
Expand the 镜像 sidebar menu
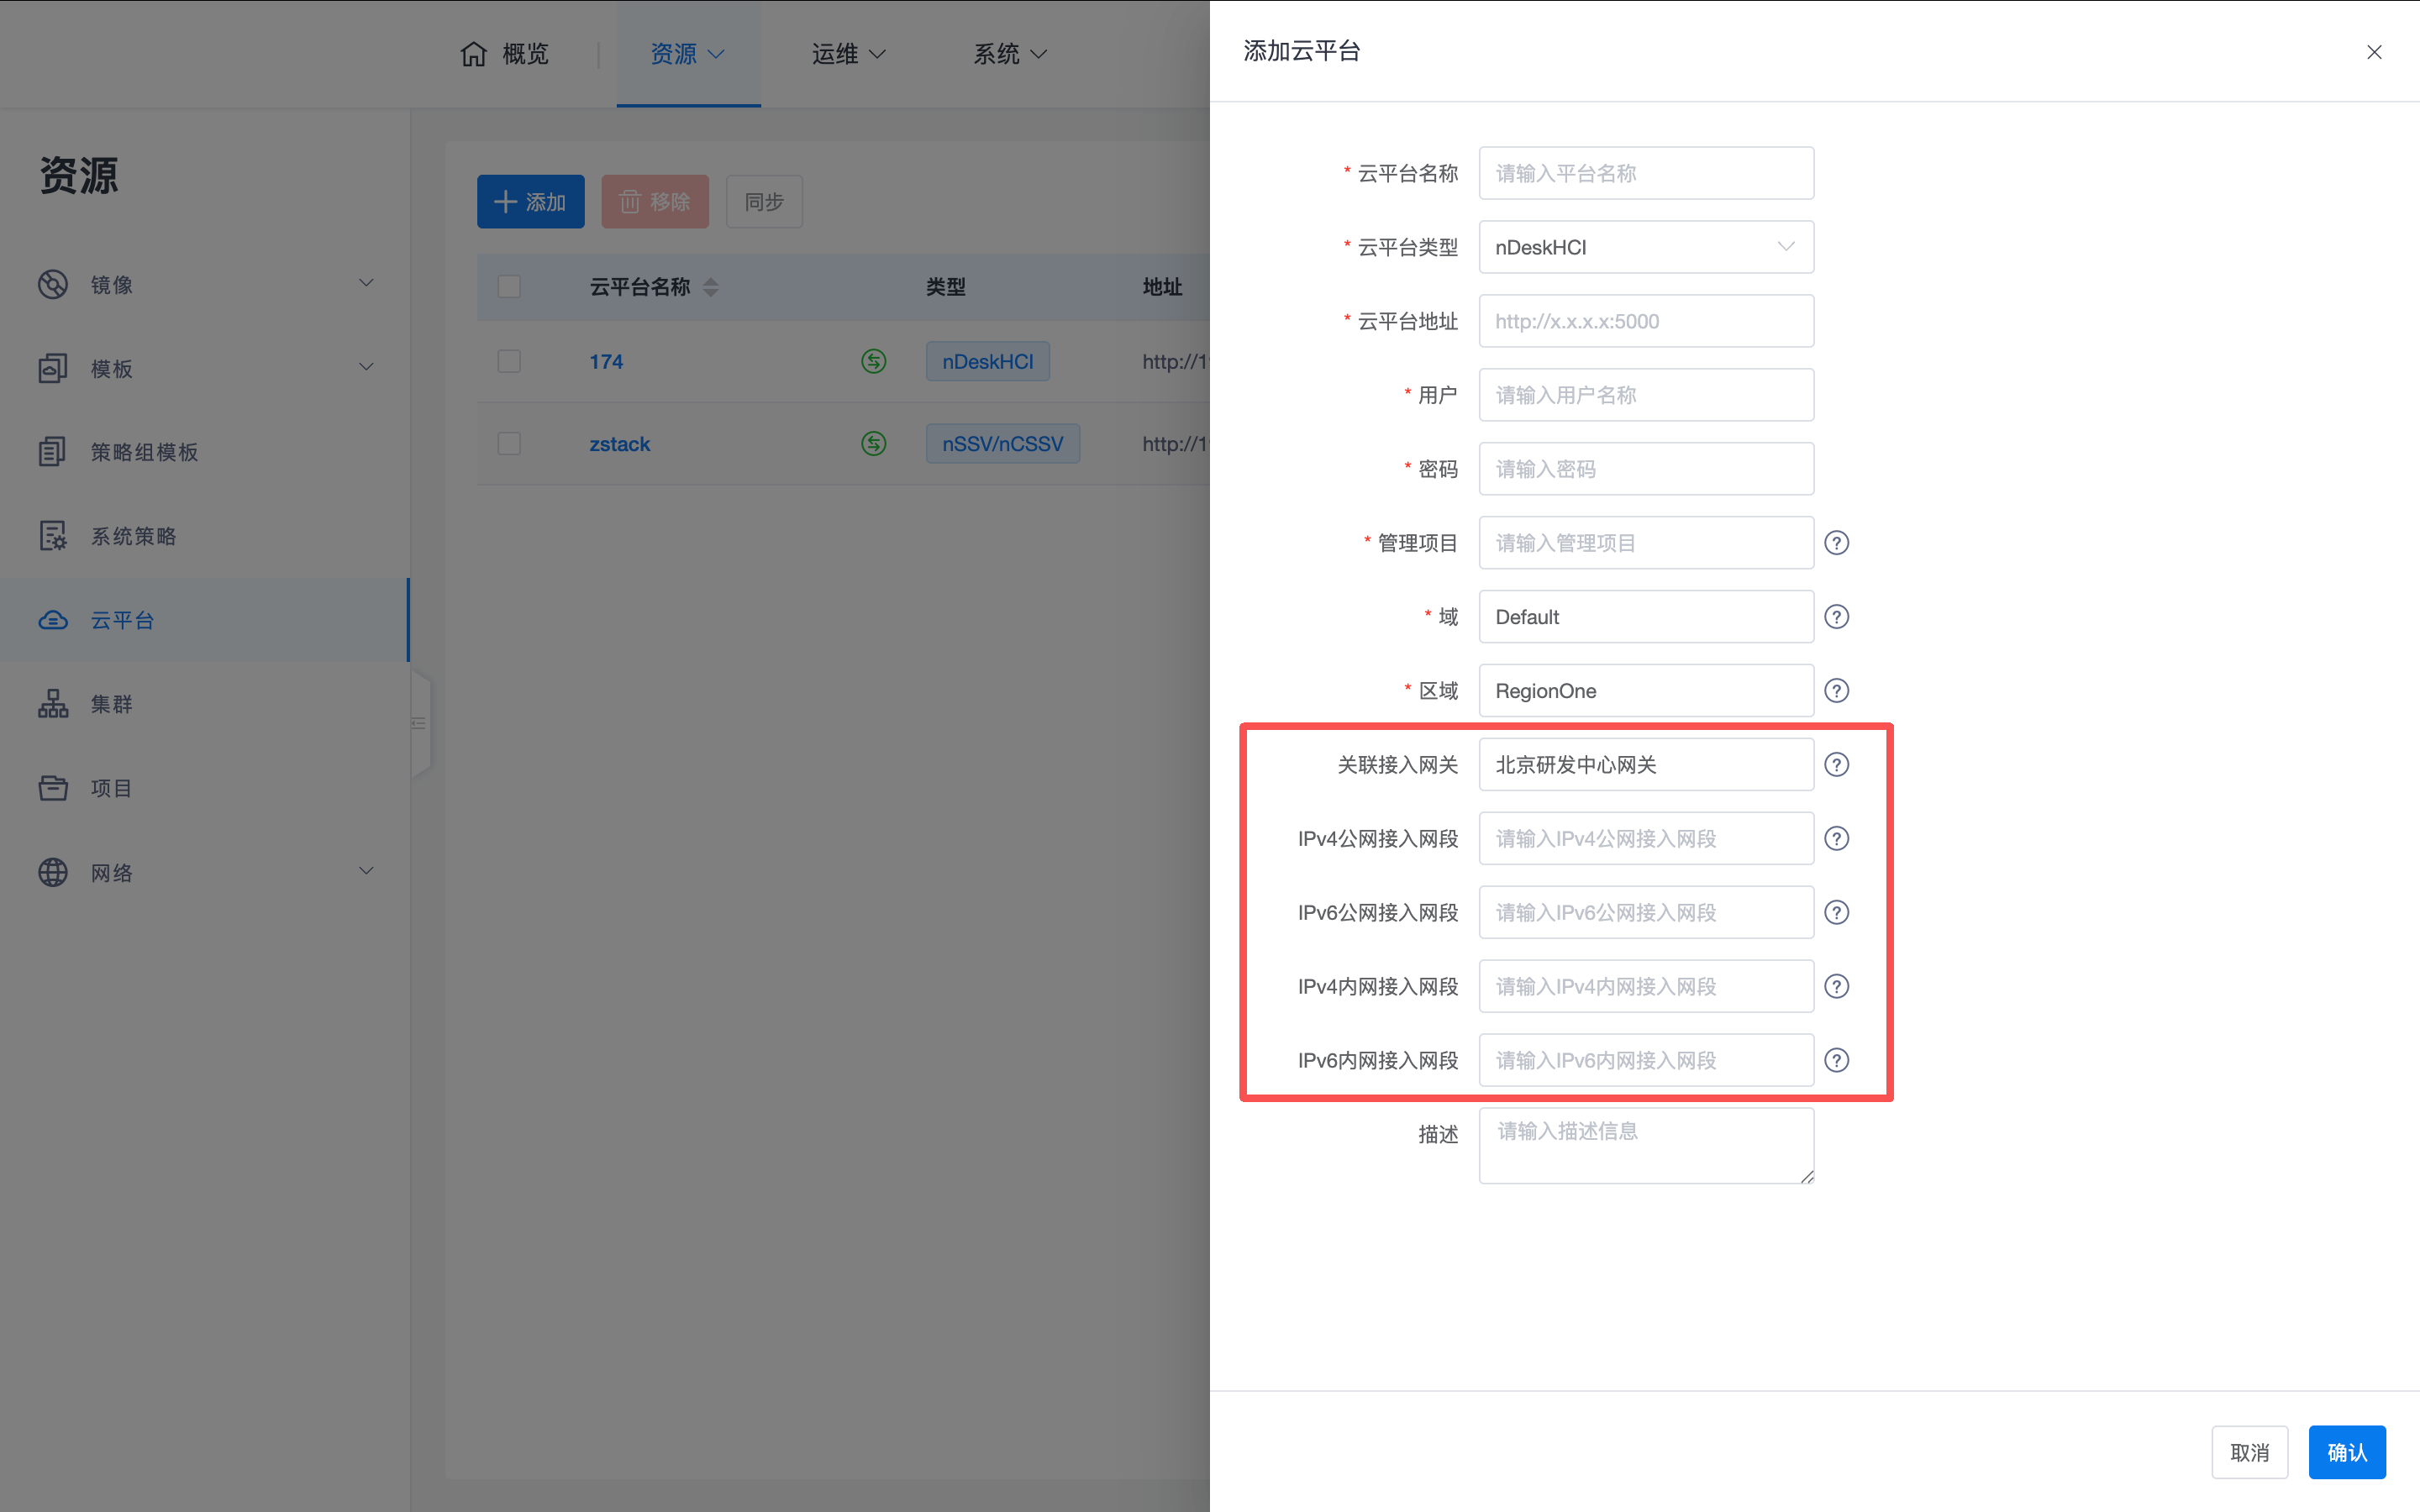pos(366,284)
